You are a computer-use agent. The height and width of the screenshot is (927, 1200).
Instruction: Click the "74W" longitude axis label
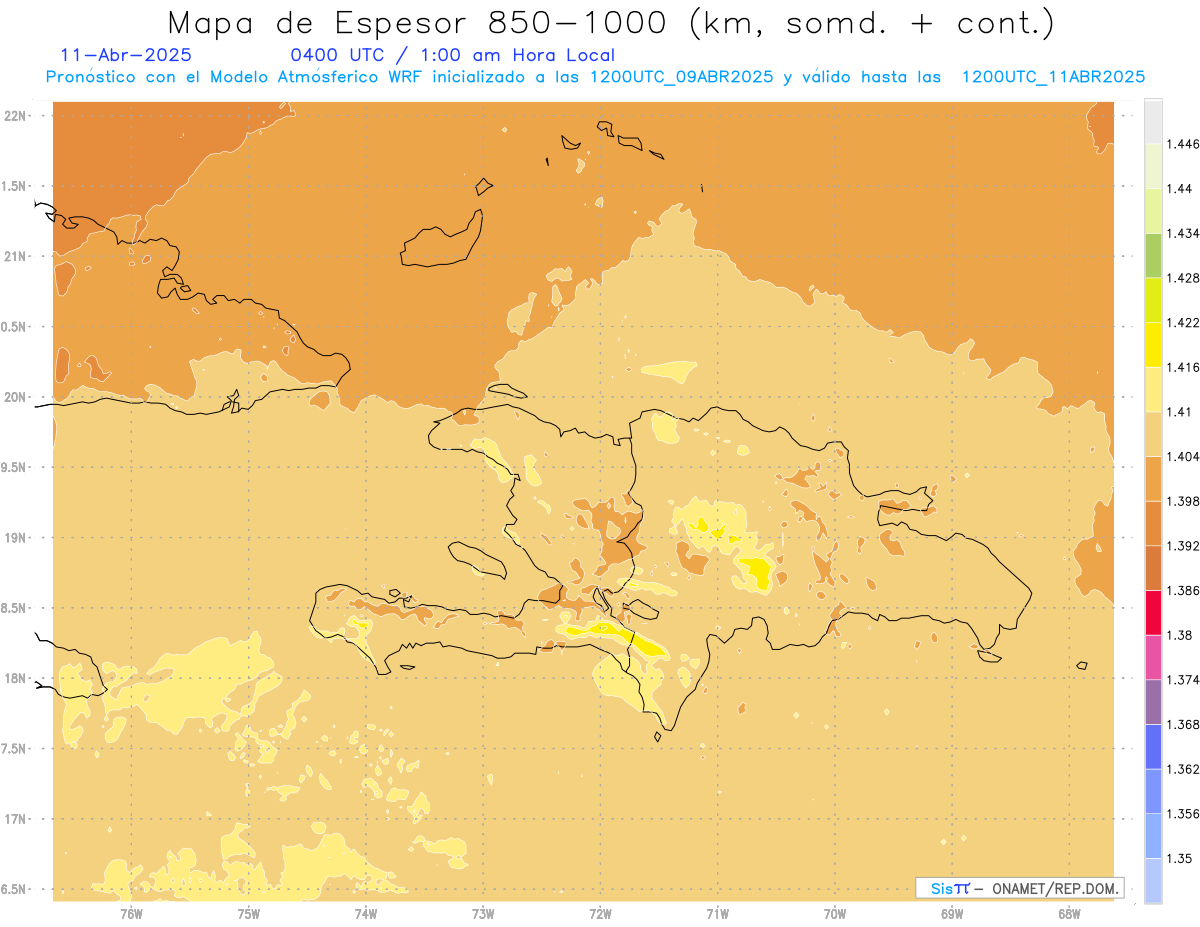[x=366, y=913]
